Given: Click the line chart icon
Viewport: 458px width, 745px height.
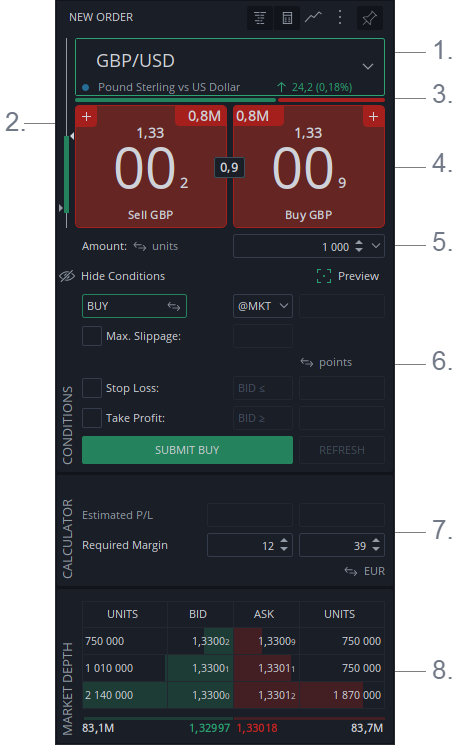Looking at the screenshot, I should coord(313,18).
